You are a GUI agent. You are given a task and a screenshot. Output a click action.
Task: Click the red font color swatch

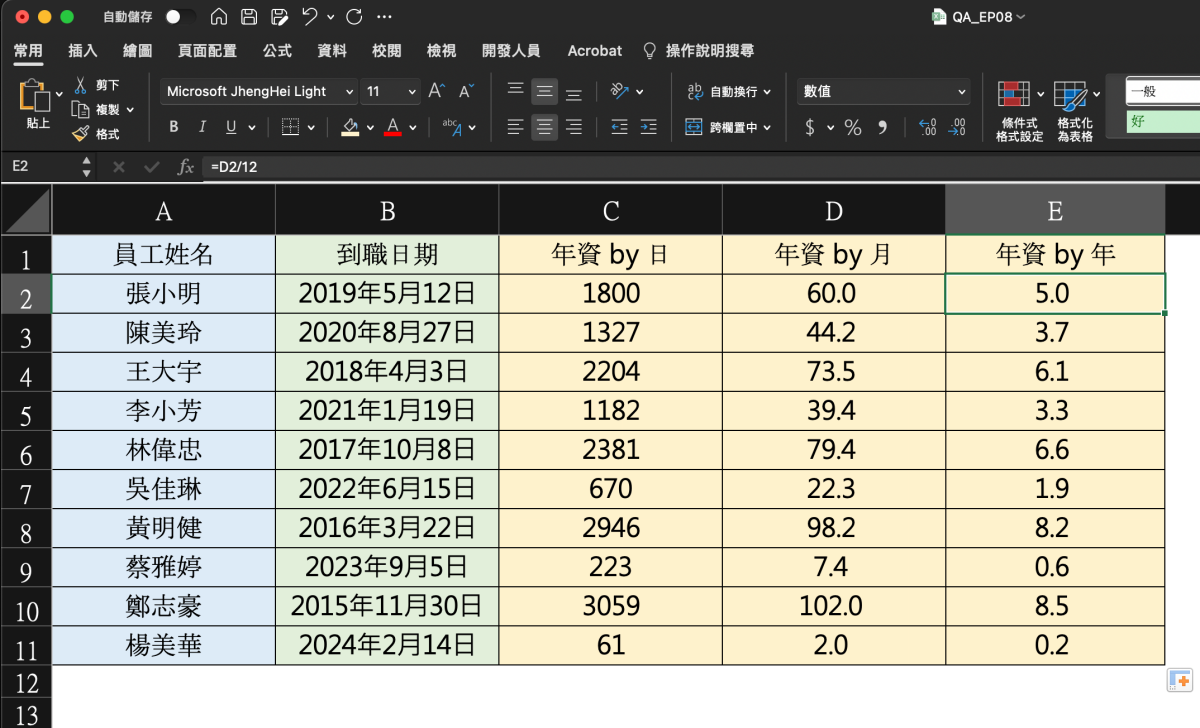[x=393, y=127]
